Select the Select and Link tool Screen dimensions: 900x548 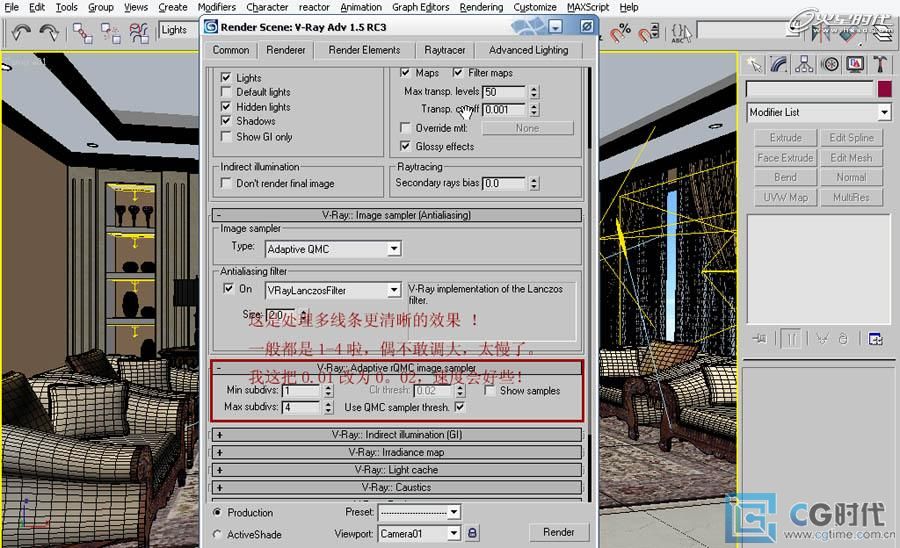(x=82, y=33)
